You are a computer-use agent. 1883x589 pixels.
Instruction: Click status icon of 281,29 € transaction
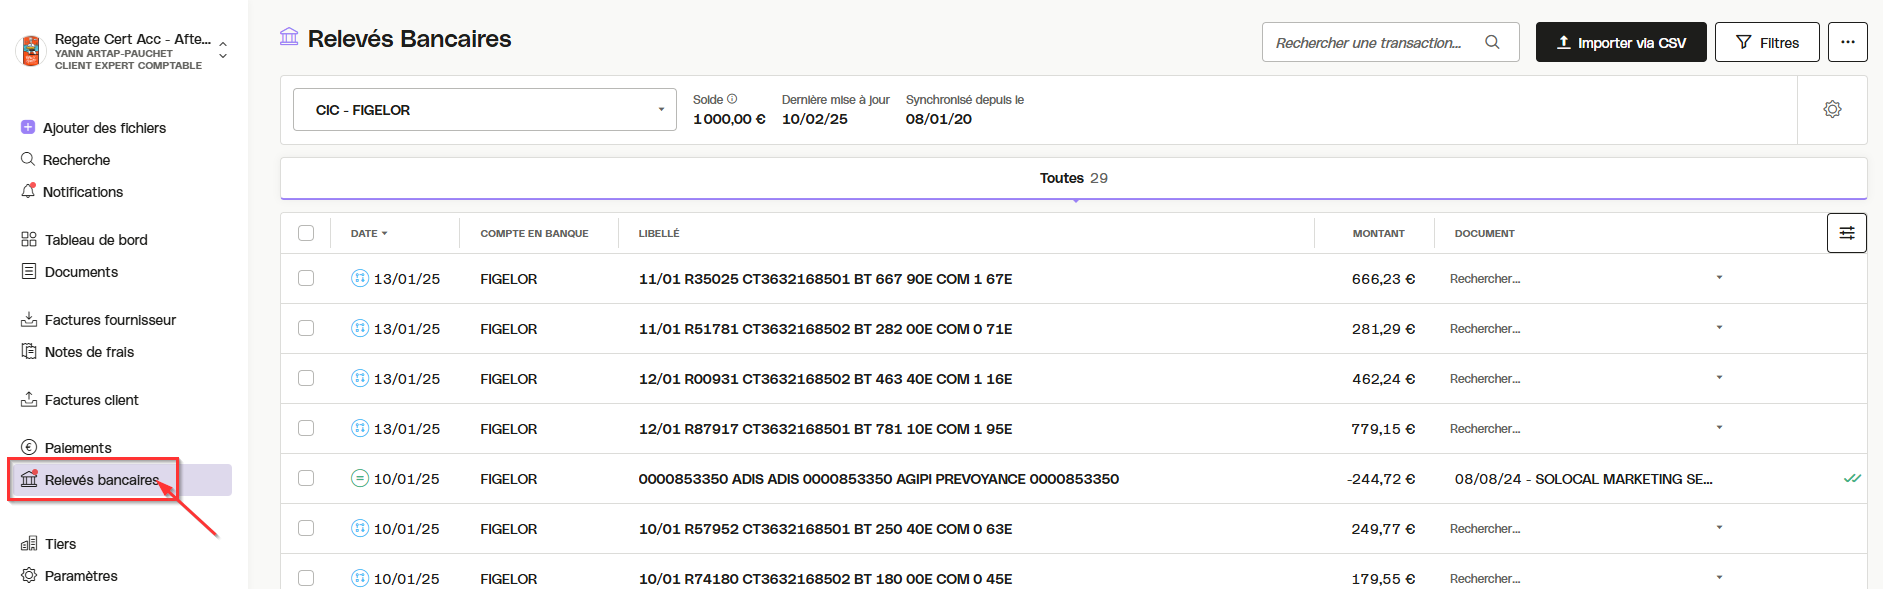pos(360,328)
